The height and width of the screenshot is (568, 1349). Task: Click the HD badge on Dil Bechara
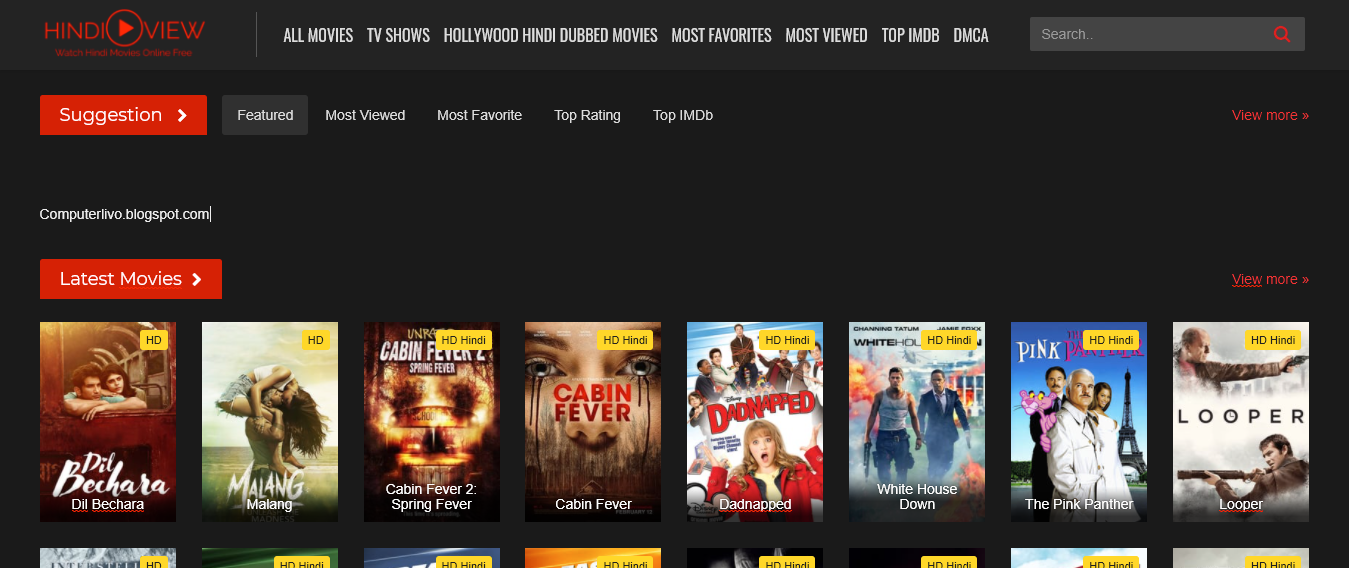click(153, 340)
